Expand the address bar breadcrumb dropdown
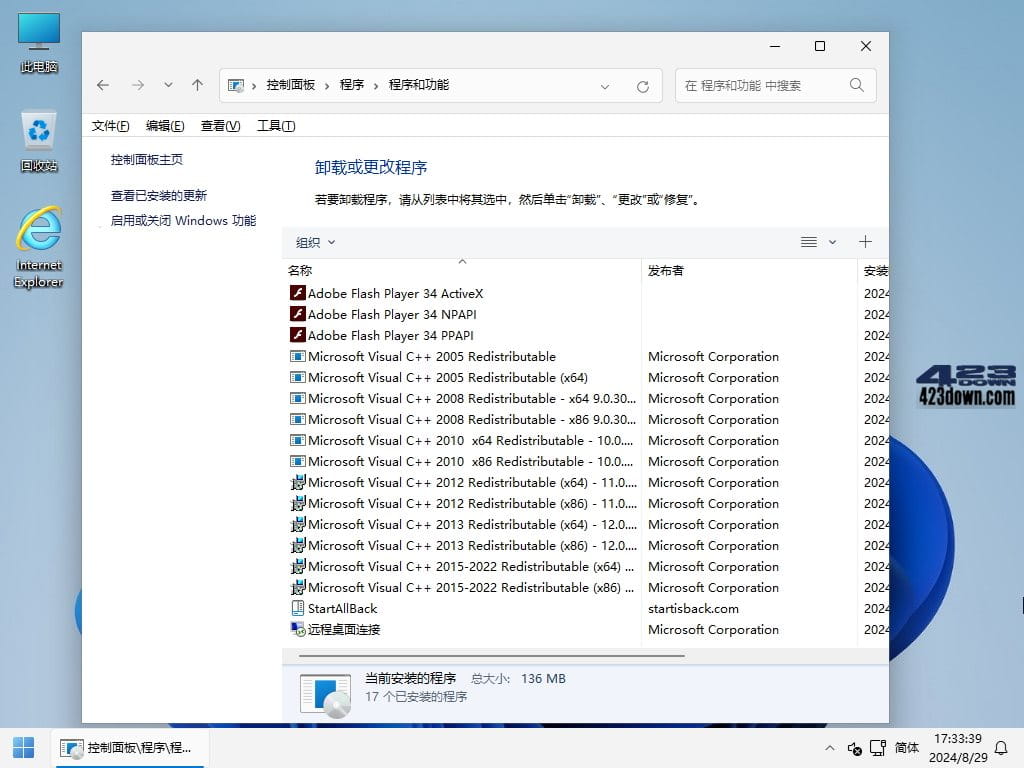The height and width of the screenshot is (768, 1024). 605,86
